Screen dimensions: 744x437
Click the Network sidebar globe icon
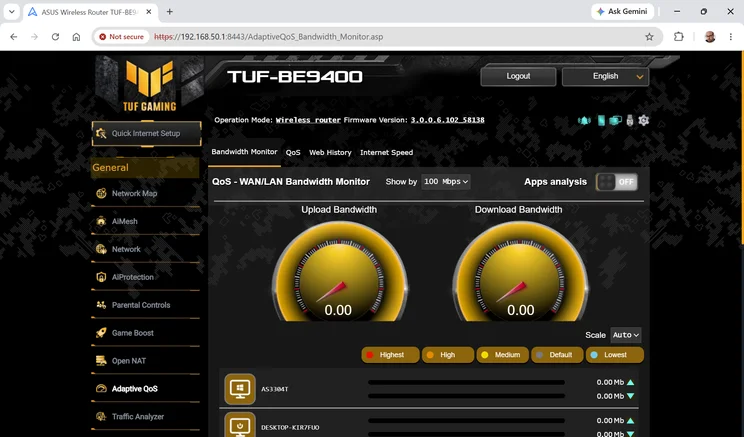[x=101, y=249]
